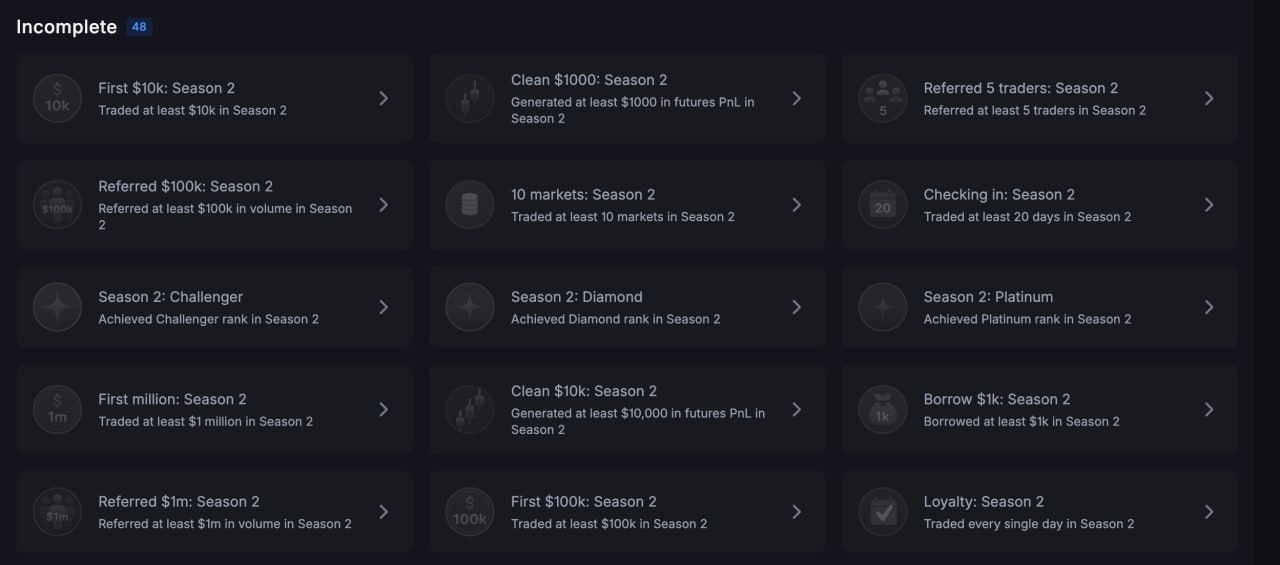Click the 1m badge icon for First million
Image resolution: width=1280 pixels, height=565 pixels.
57,409
